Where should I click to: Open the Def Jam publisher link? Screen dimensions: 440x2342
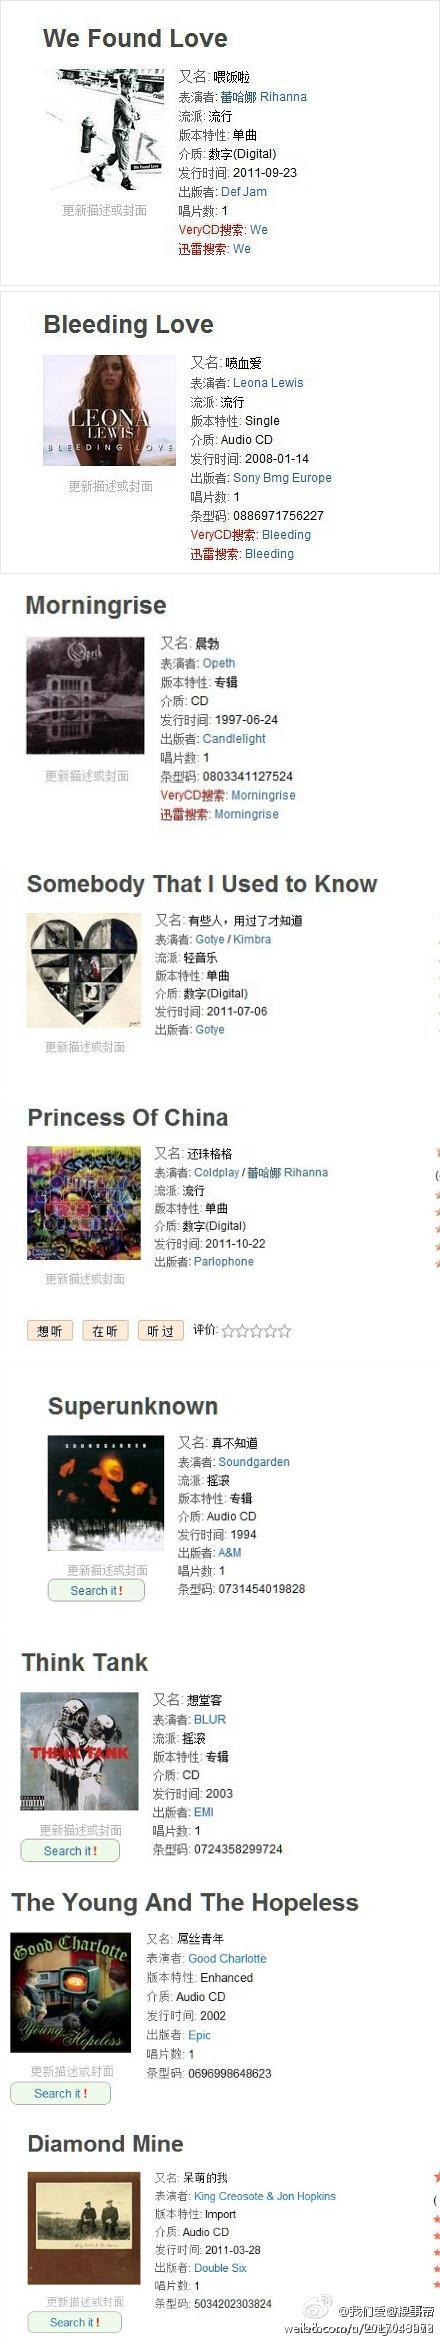tap(244, 191)
